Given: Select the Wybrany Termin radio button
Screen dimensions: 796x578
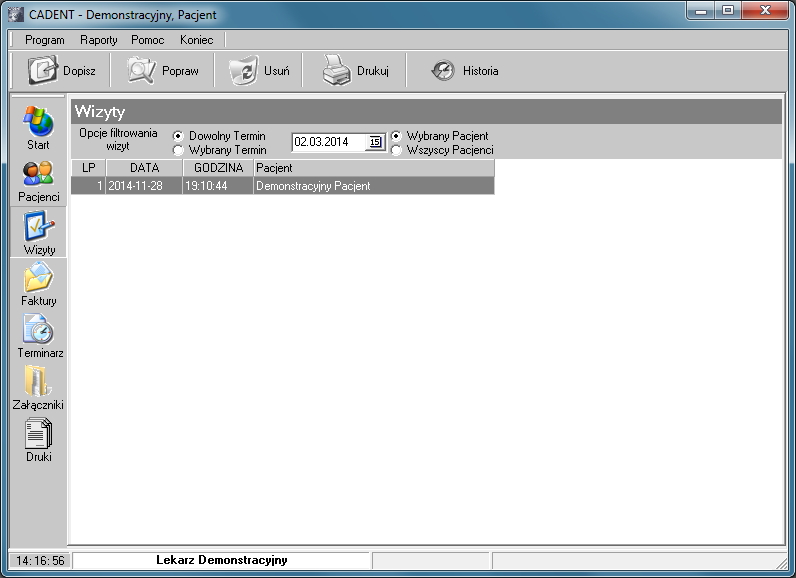Looking at the screenshot, I should point(178,150).
